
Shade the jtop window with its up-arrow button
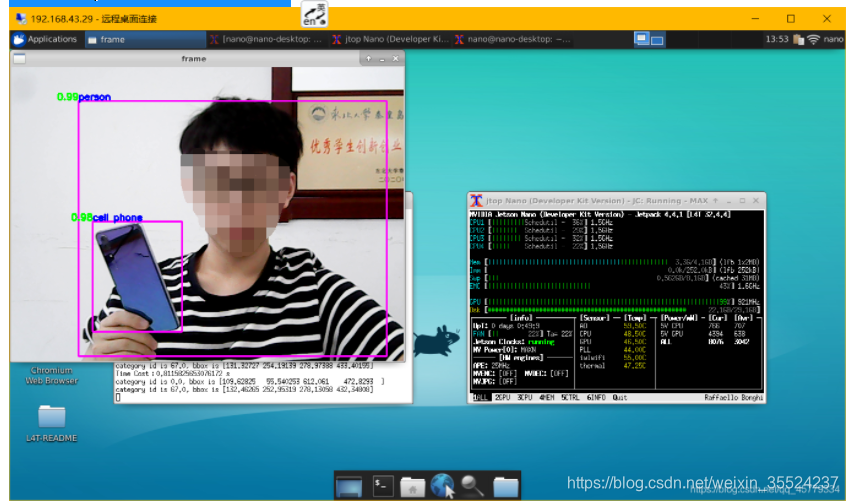715,200
